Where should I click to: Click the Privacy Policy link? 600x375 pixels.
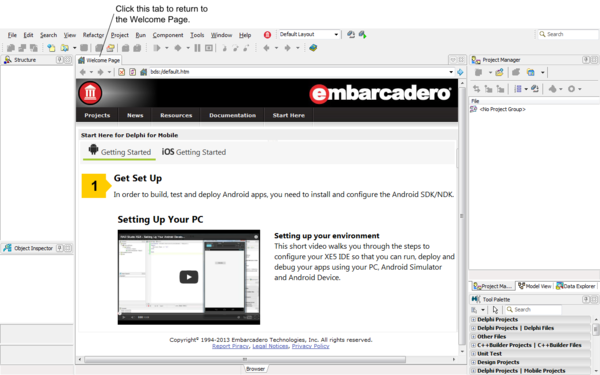pyautogui.click(x=310, y=346)
